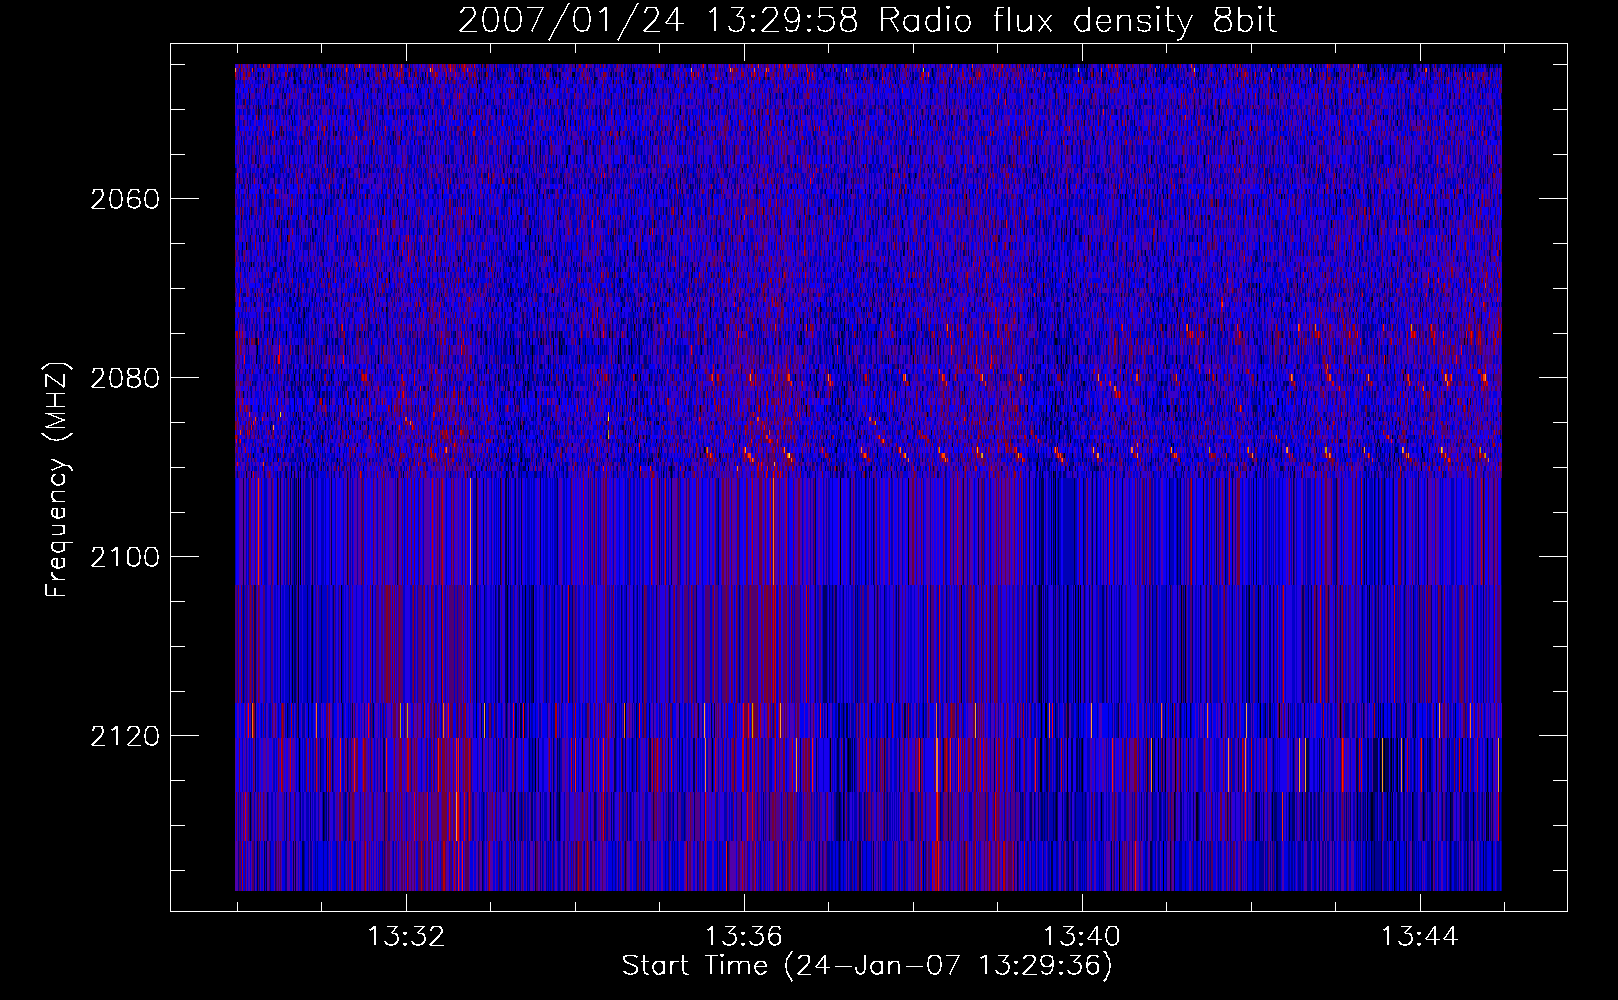Click the Frequency (MHZ) axis title
Viewport: 1618px width, 1000px height.
pyautogui.click(x=57, y=479)
